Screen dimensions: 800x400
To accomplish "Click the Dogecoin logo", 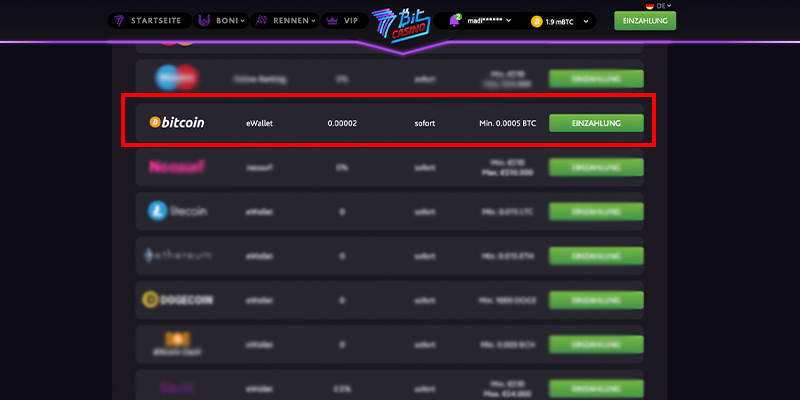I will point(178,300).
